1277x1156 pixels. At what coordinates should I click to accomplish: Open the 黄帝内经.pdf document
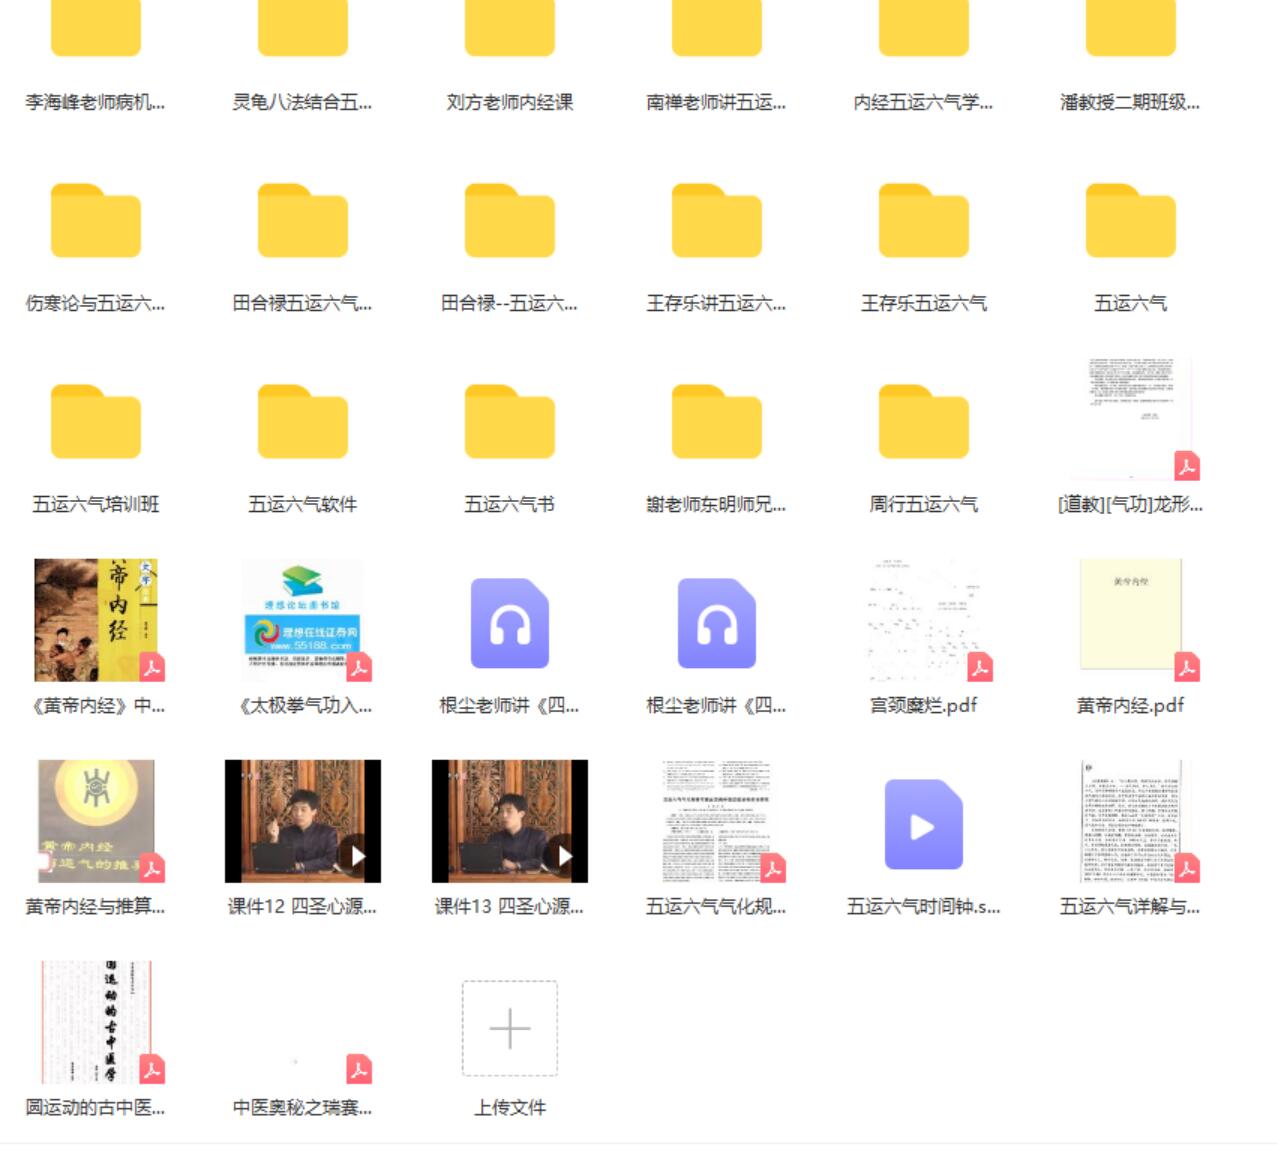[x=1130, y=616]
